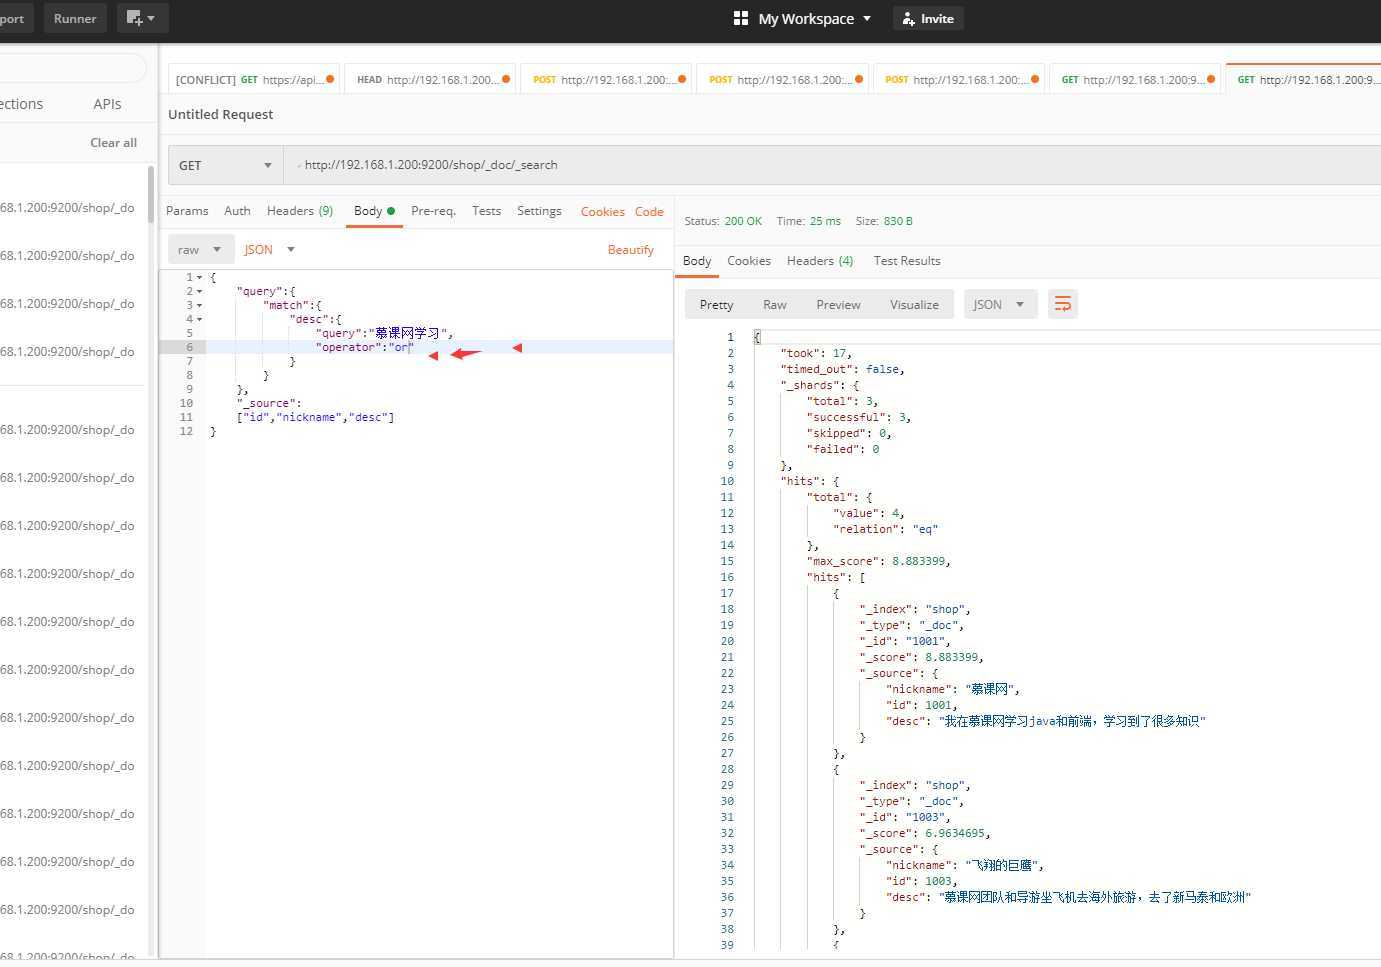Open the raw body type dropdown
The height and width of the screenshot is (967, 1381).
point(201,250)
